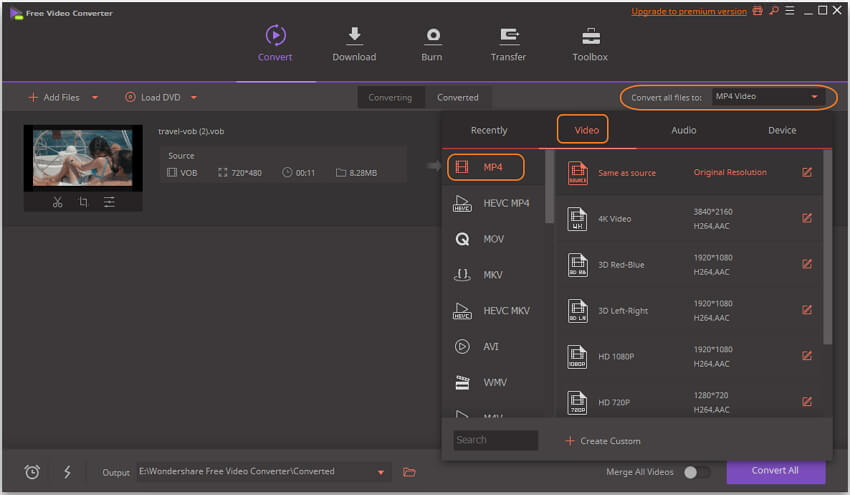The height and width of the screenshot is (495, 850).
Task: Click the Add Files plus icon
Action: [33, 97]
